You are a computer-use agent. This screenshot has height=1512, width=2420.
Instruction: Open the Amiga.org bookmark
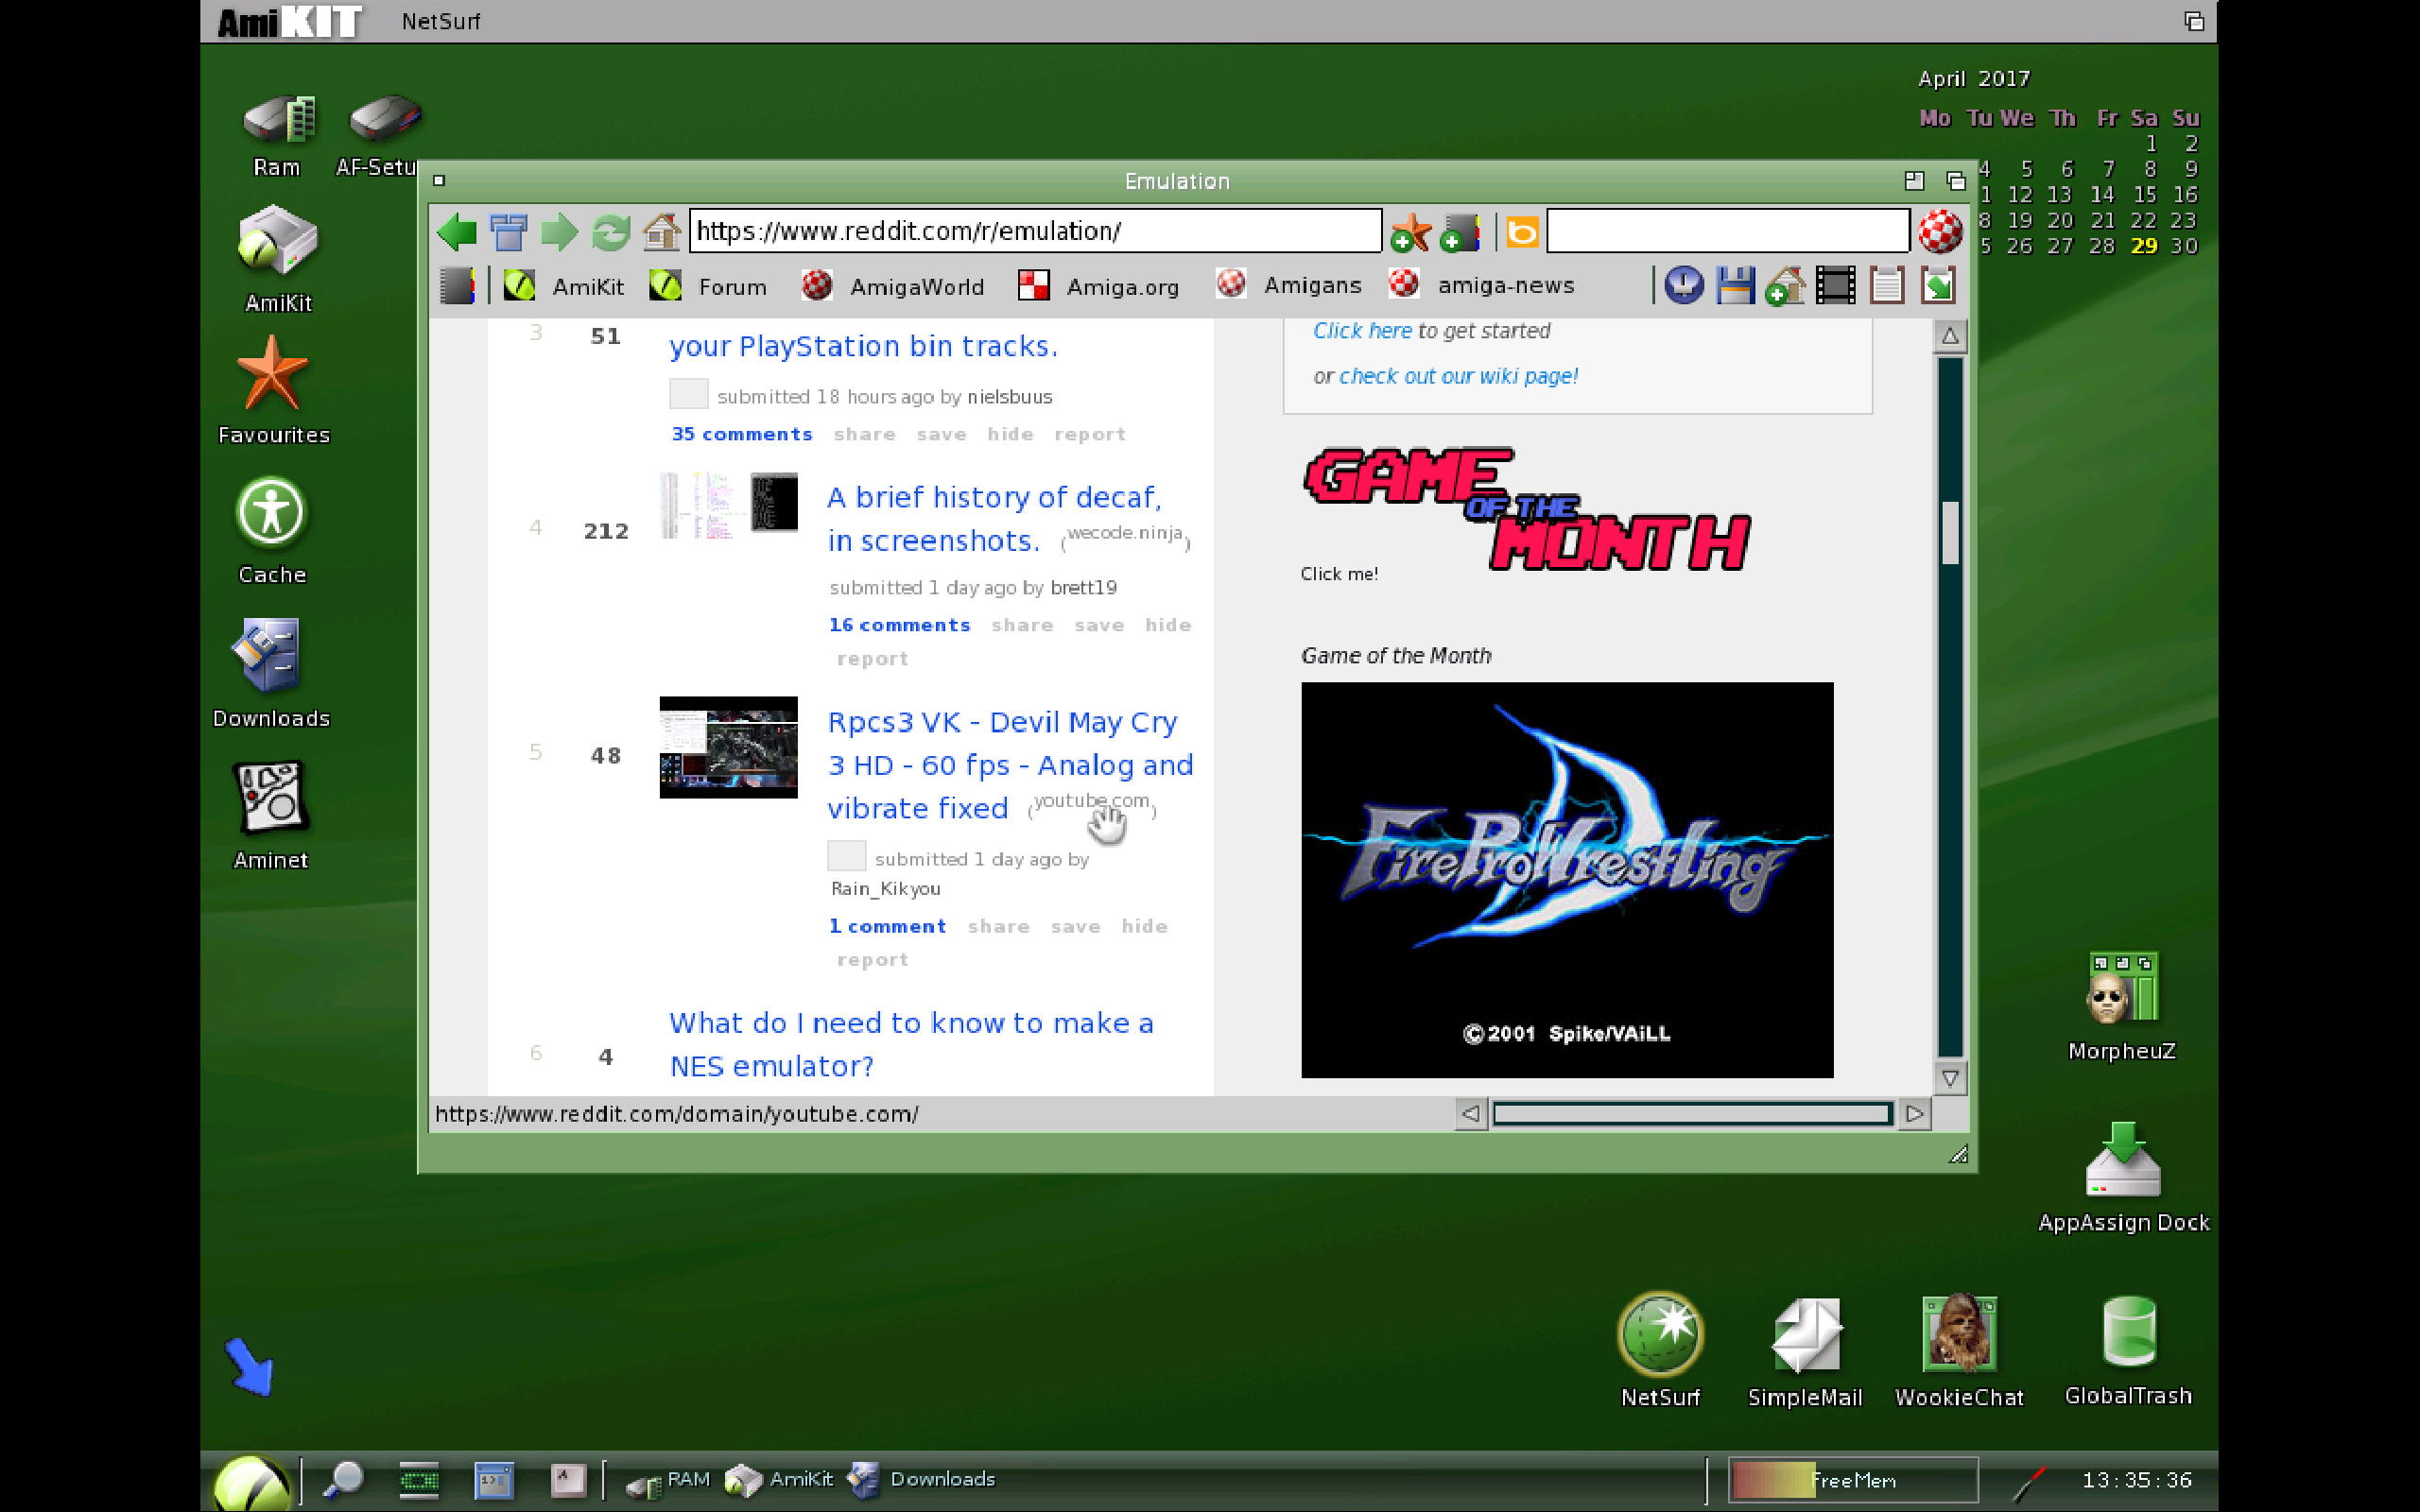1098,287
